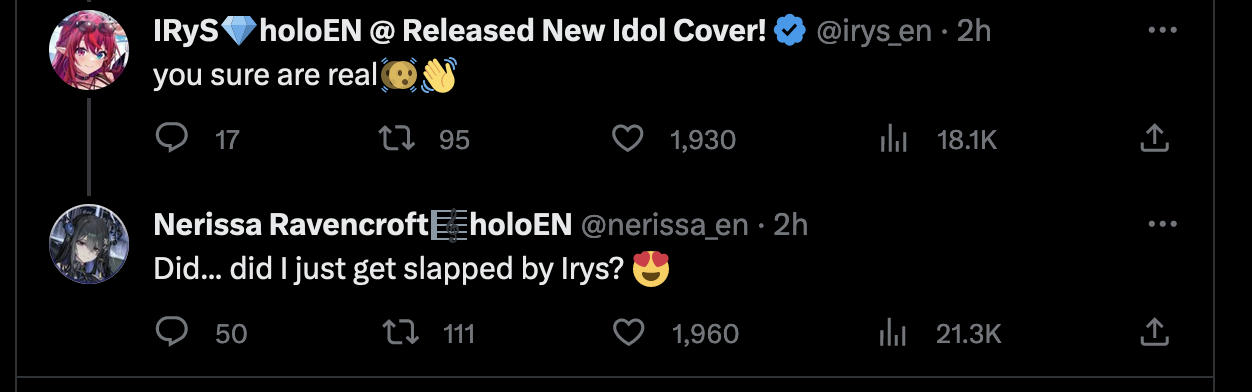
Task: Open the 2h timestamp on Nerissa's tweet
Action: click(790, 226)
